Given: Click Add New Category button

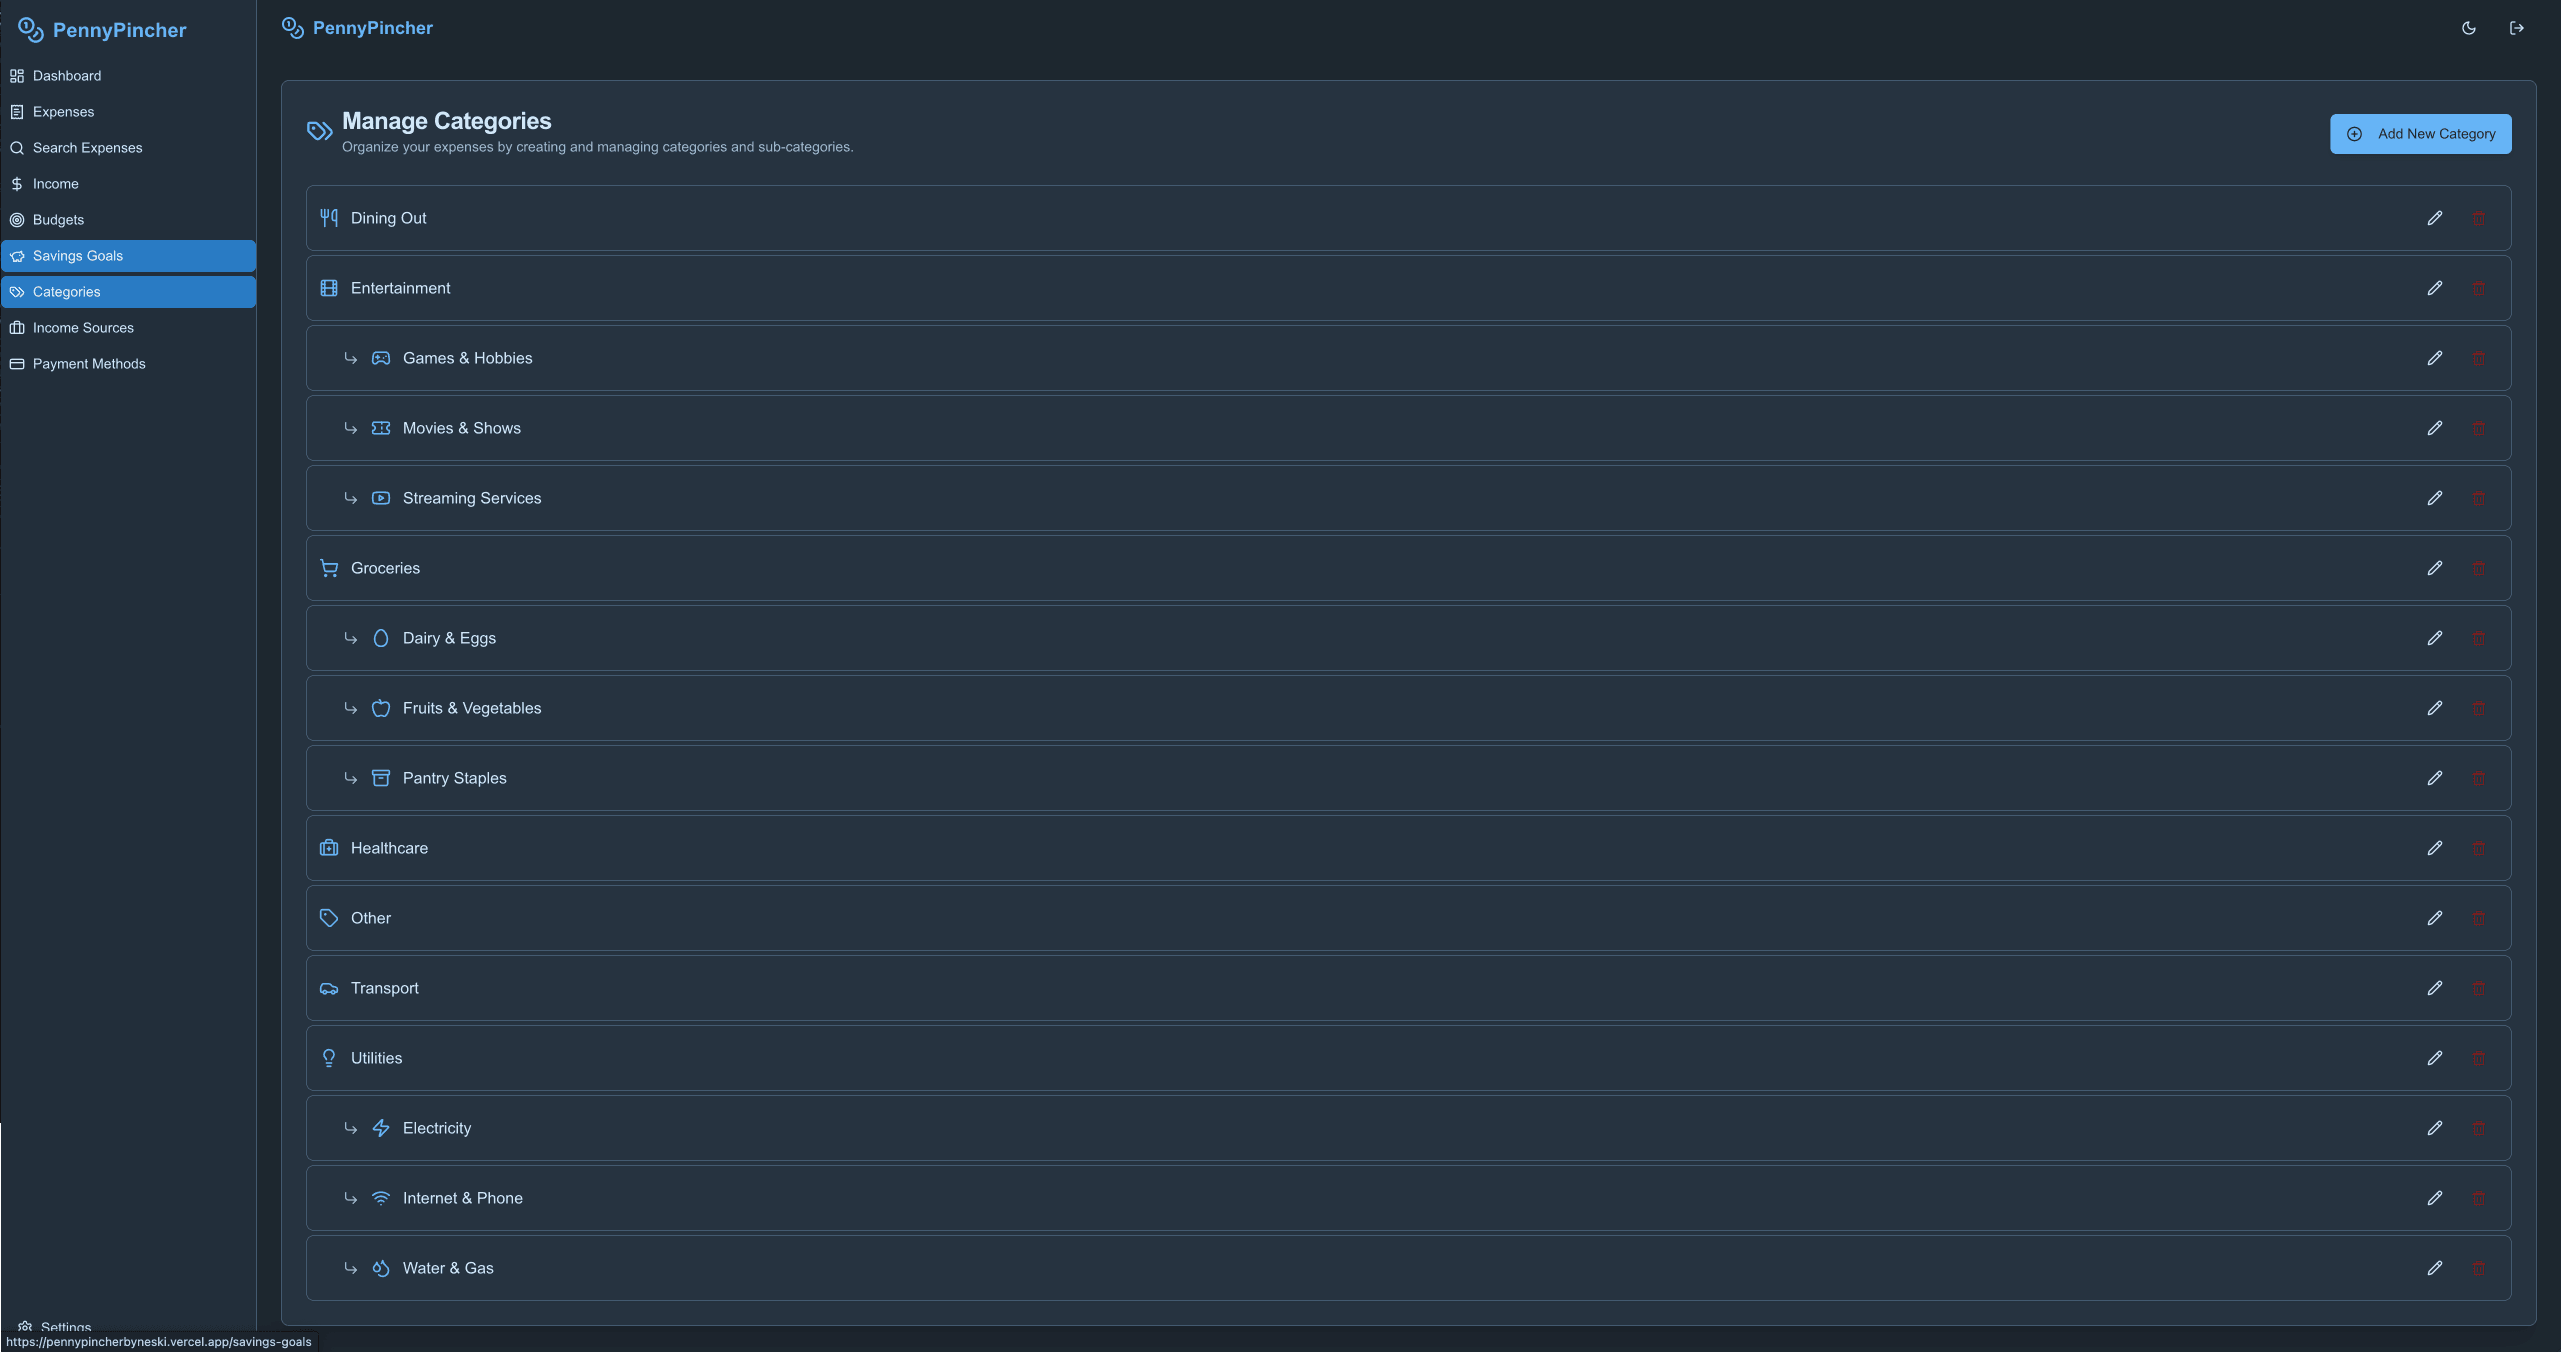Looking at the screenshot, I should click(2420, 134).
